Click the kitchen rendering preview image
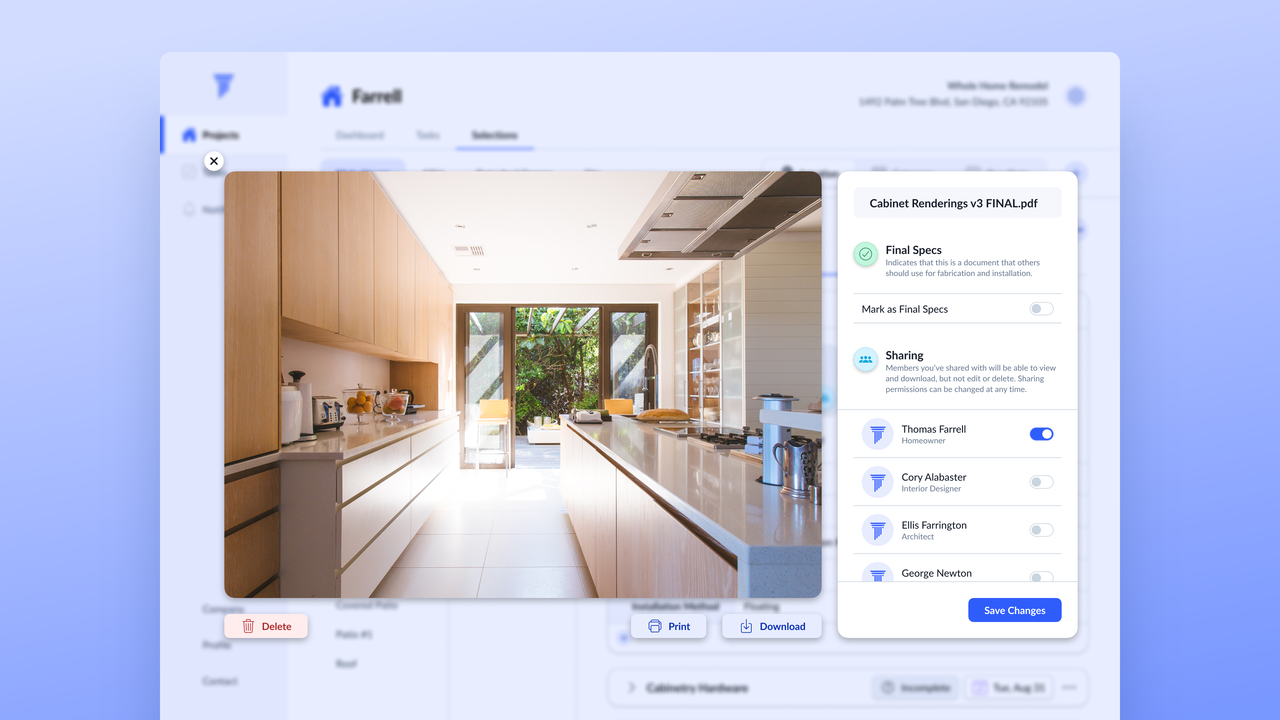Image resolution: width=1280 pixels, height=720 pixels. (522, 384)
